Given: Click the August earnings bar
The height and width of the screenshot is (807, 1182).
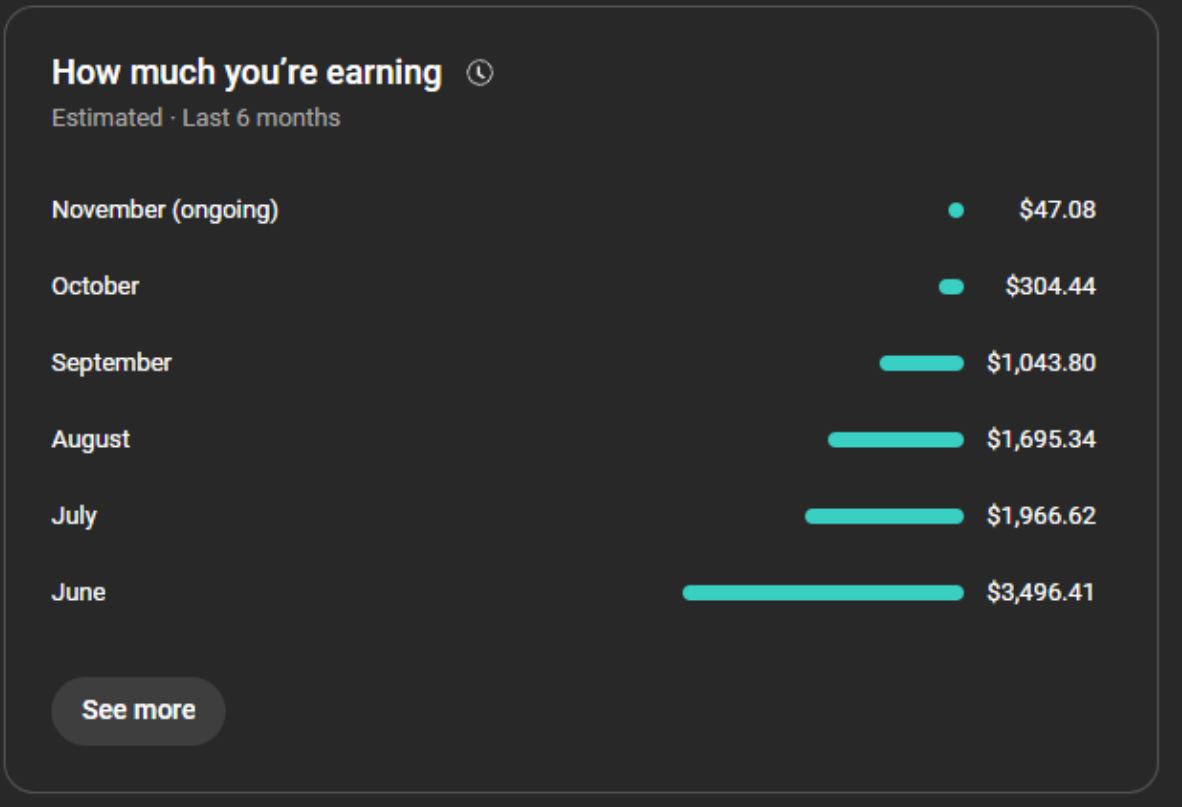Looking at the screenshot, I should pos(896,440).
